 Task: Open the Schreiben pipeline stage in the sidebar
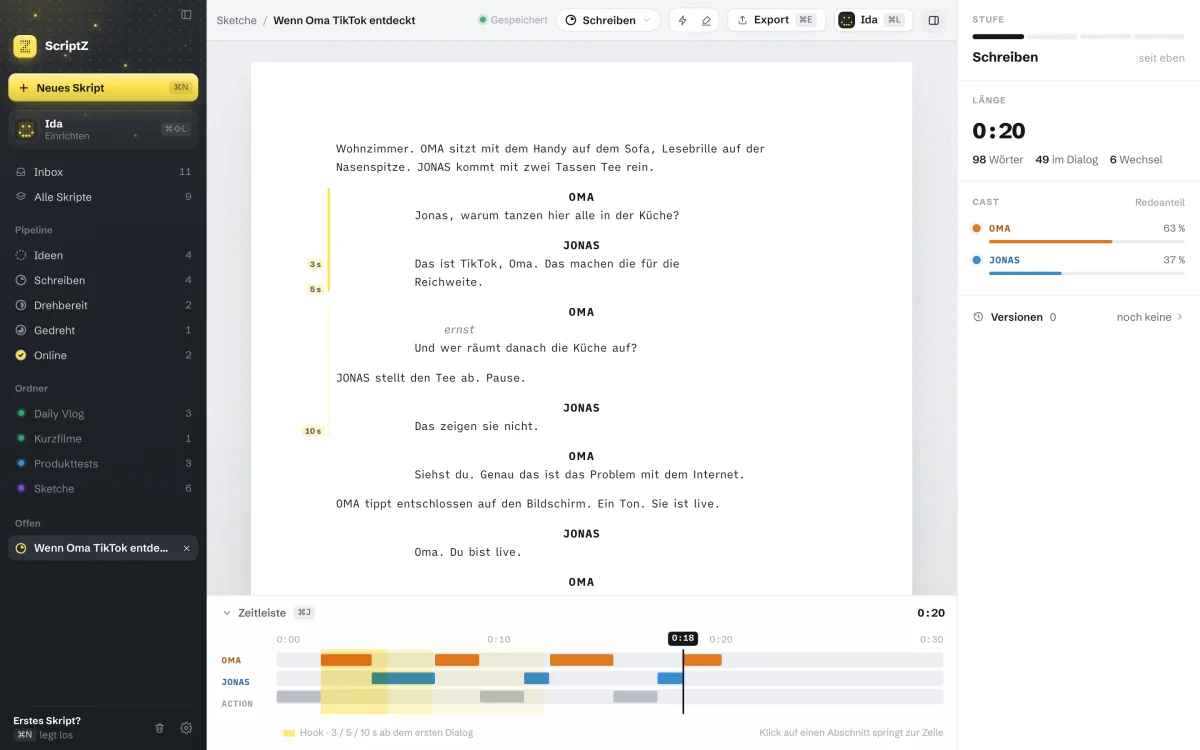click(103, 280)
